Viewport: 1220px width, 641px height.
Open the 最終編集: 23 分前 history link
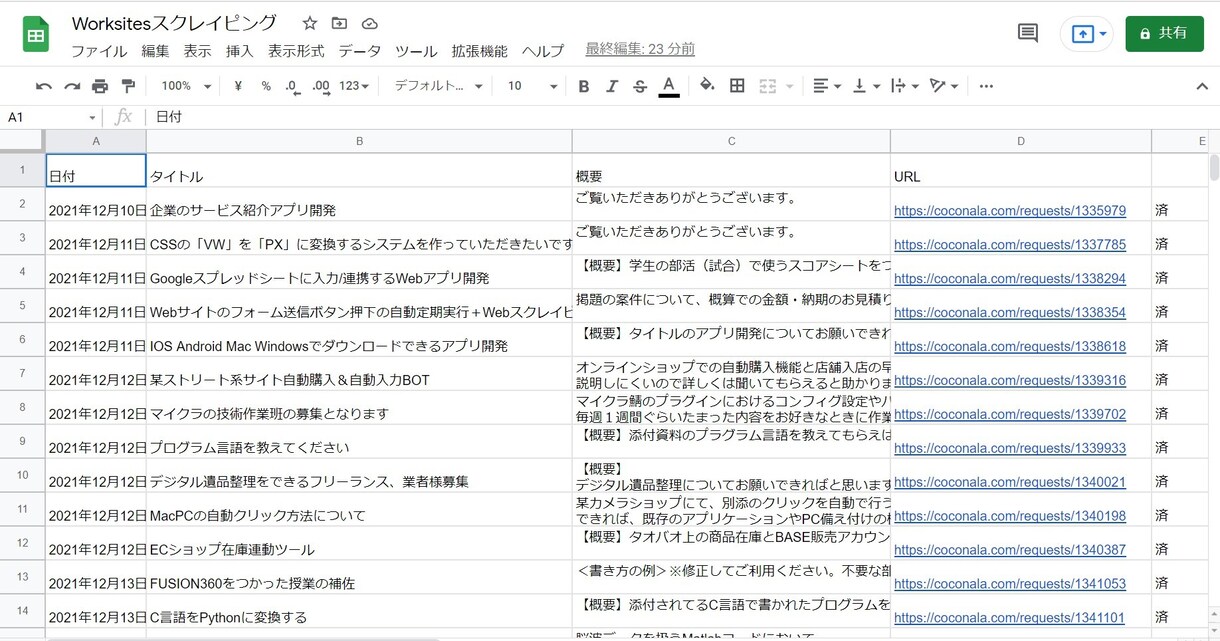pos(640,49)
